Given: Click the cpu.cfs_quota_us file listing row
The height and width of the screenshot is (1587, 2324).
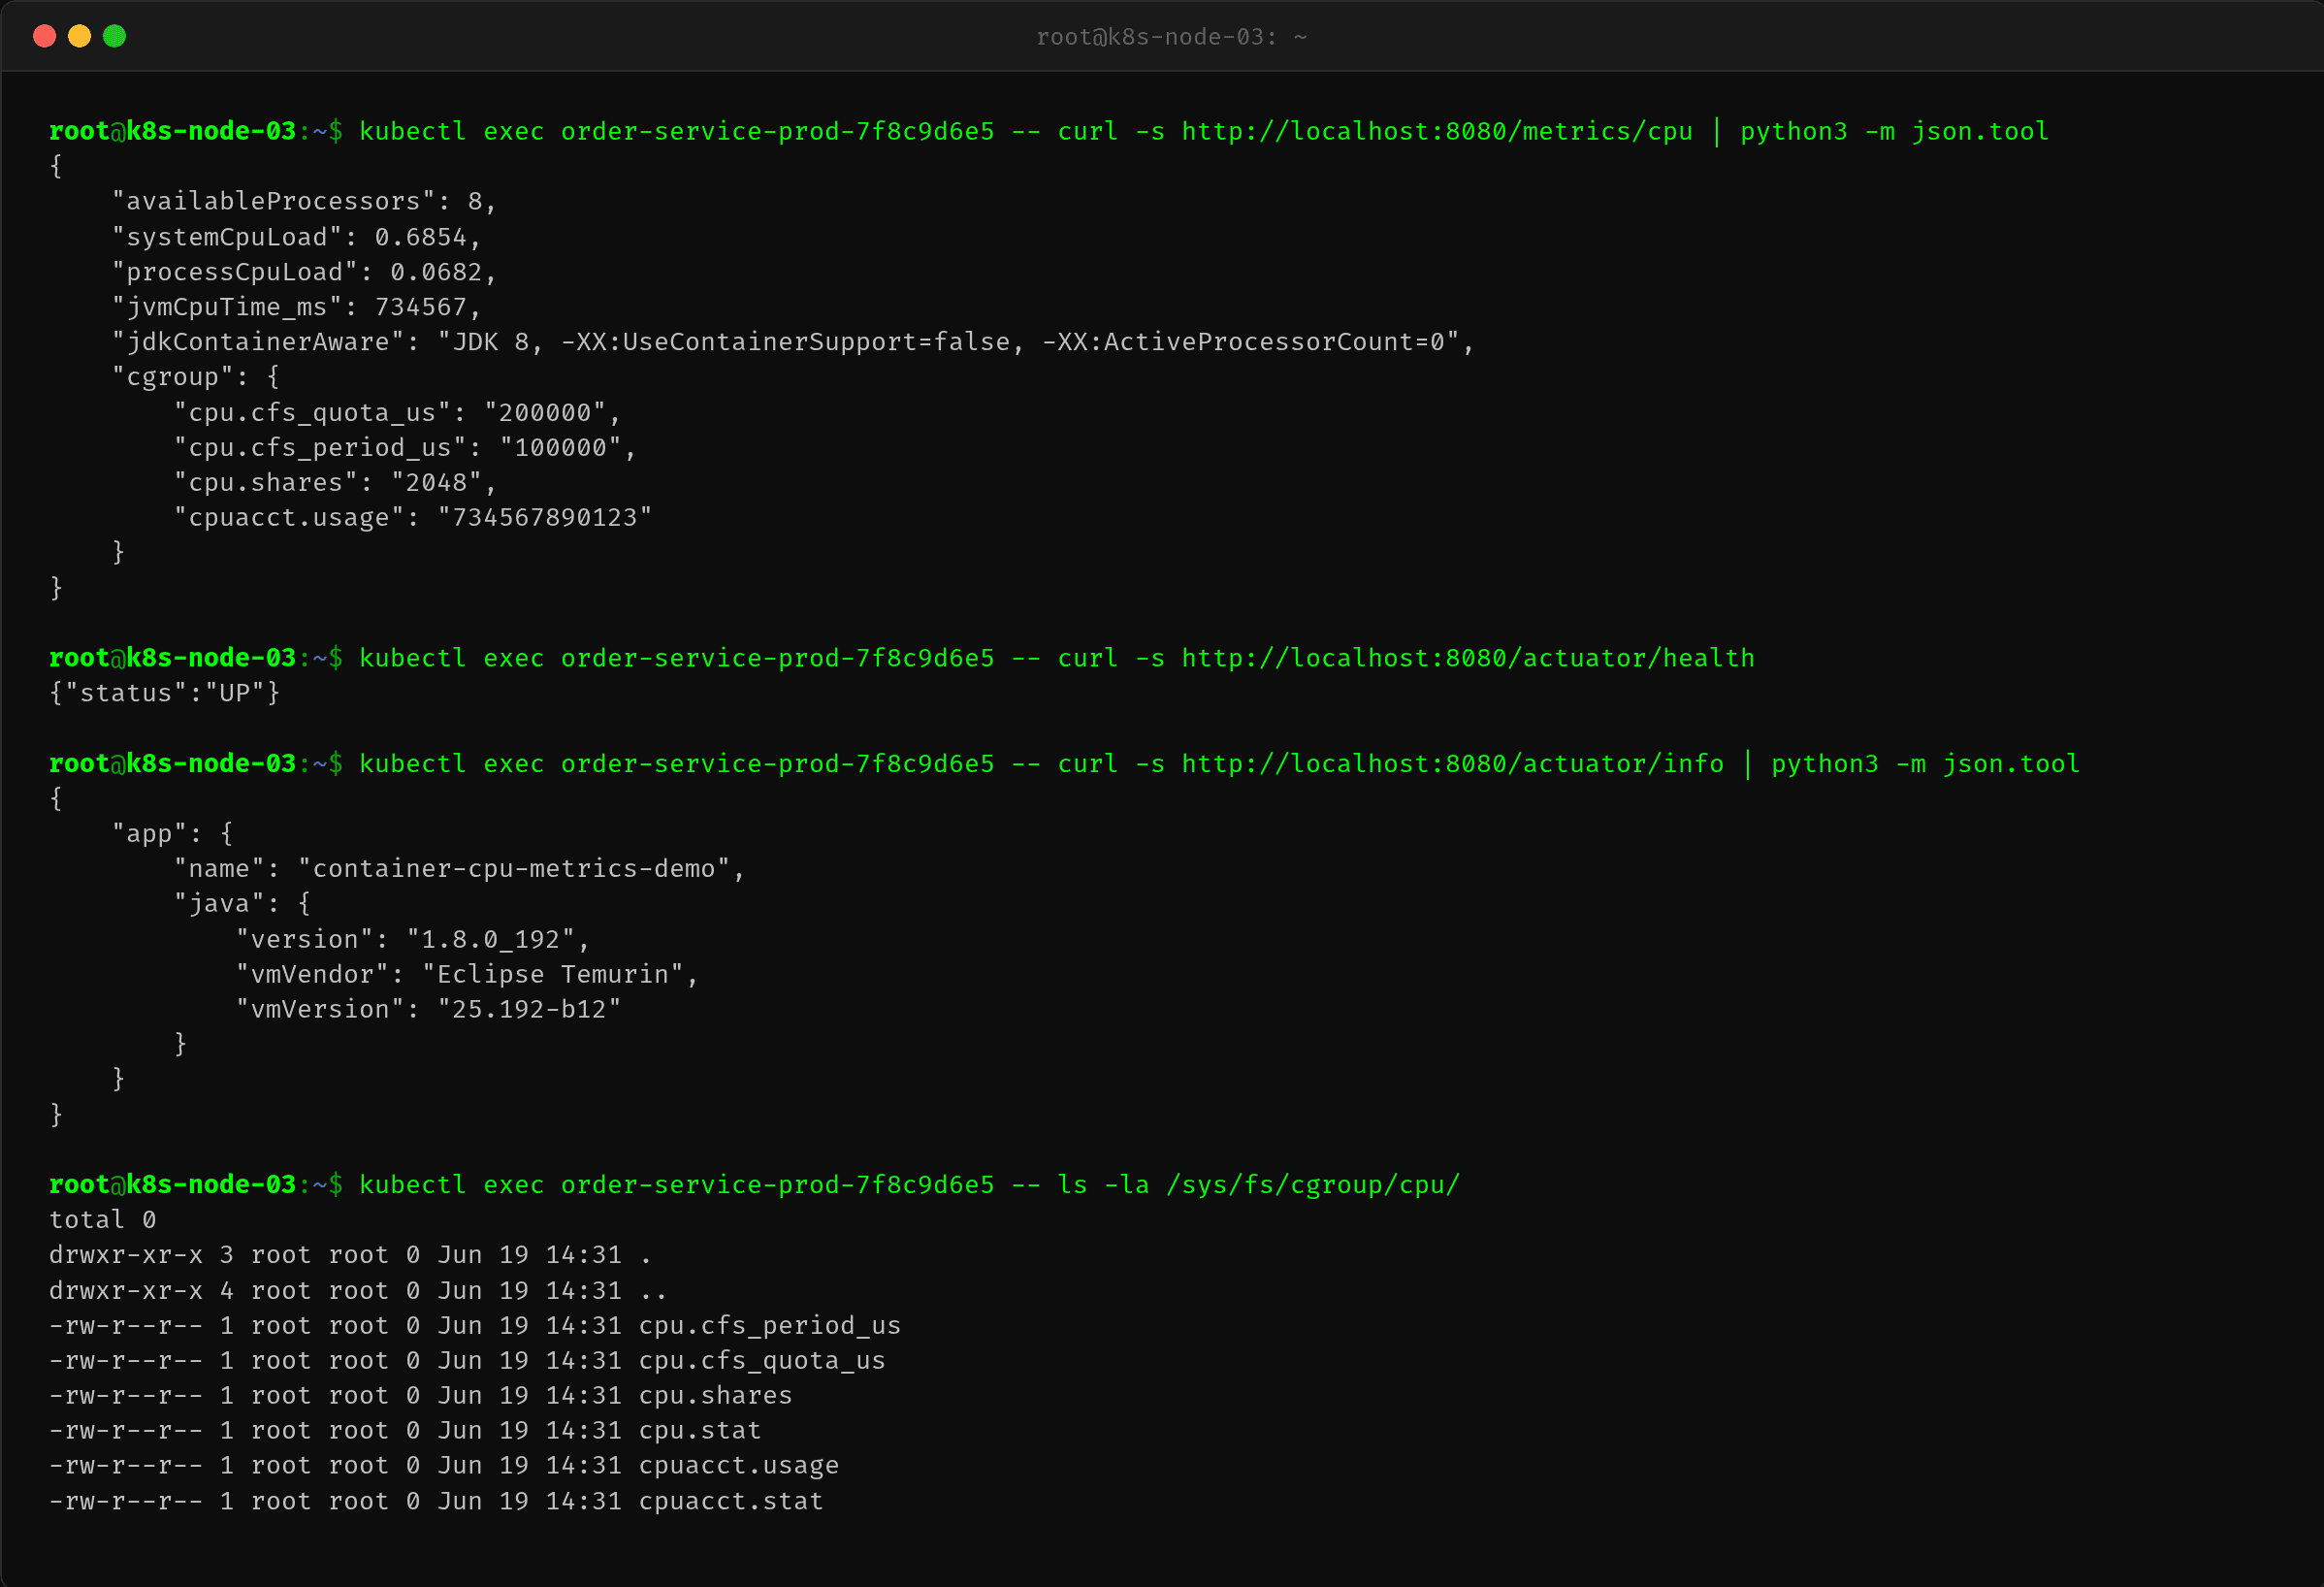Looking at the screenshot, I should pos(467,1361).
